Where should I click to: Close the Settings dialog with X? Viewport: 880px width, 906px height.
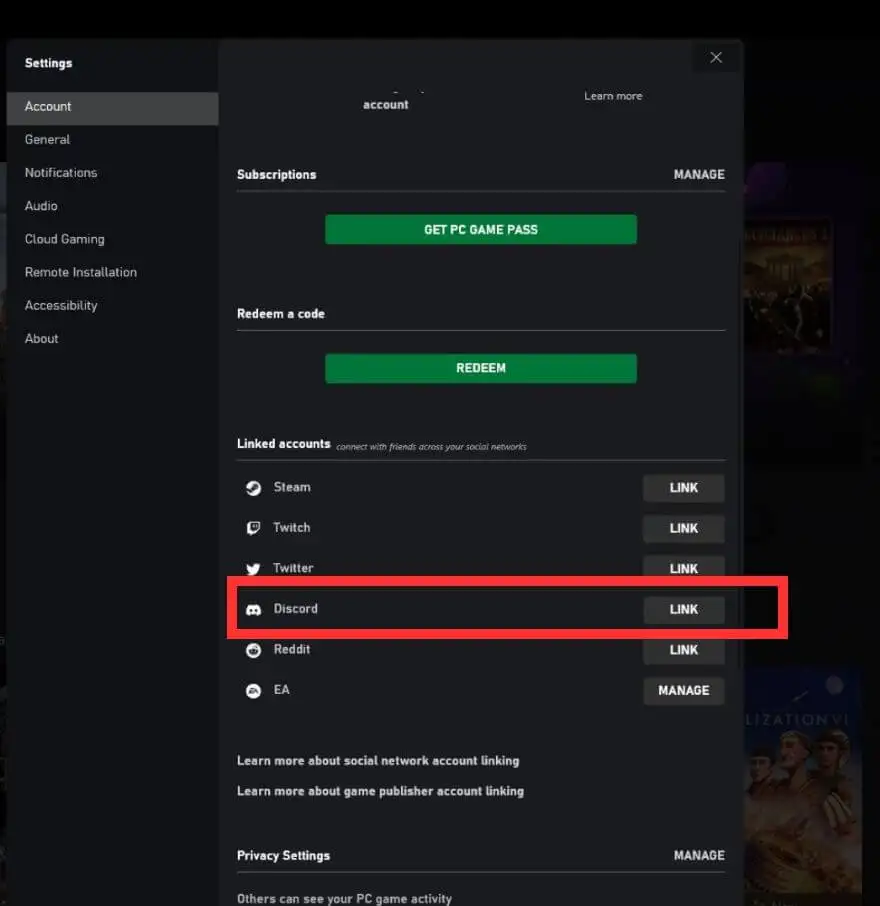pos(716,58)
